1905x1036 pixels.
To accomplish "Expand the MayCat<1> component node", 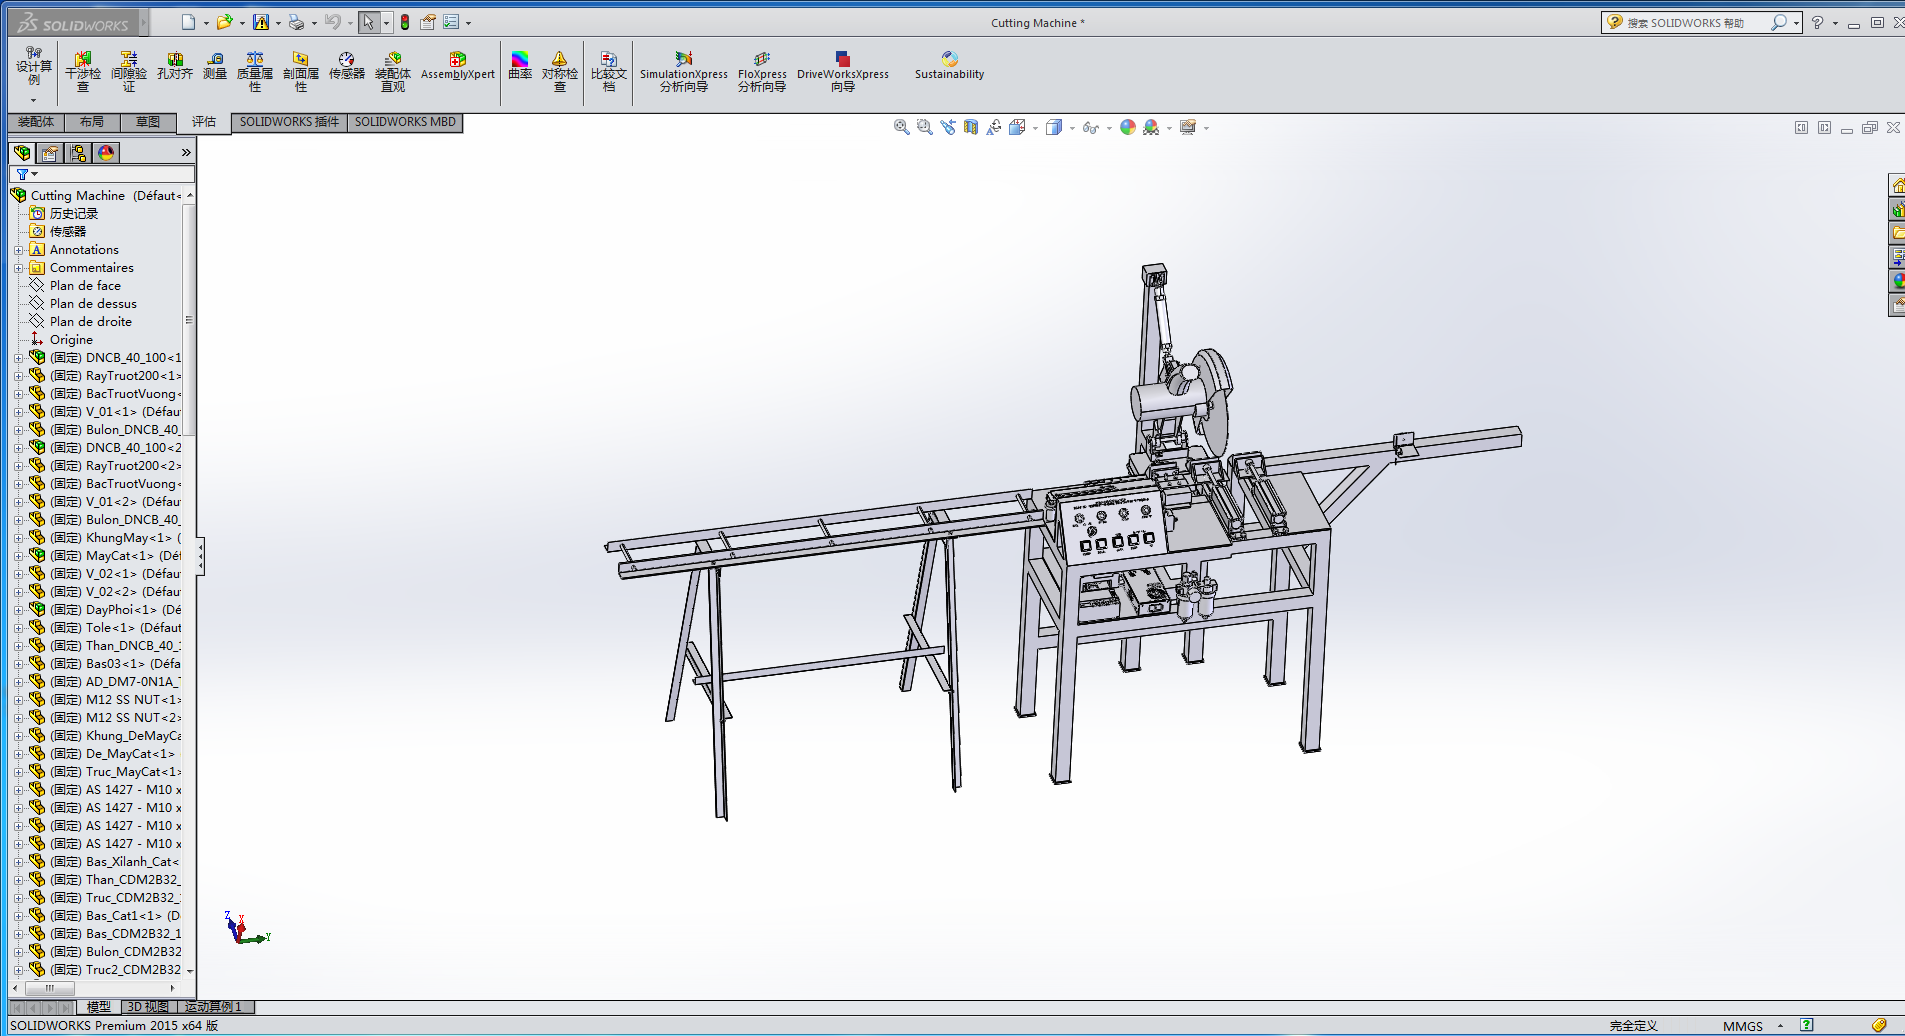I will pos(18,556).
